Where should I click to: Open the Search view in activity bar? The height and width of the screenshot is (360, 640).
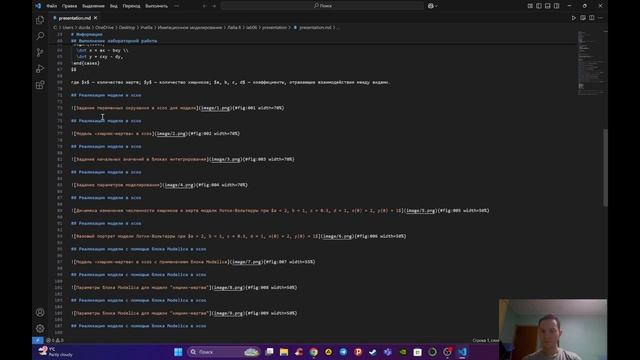click(40, 36)
